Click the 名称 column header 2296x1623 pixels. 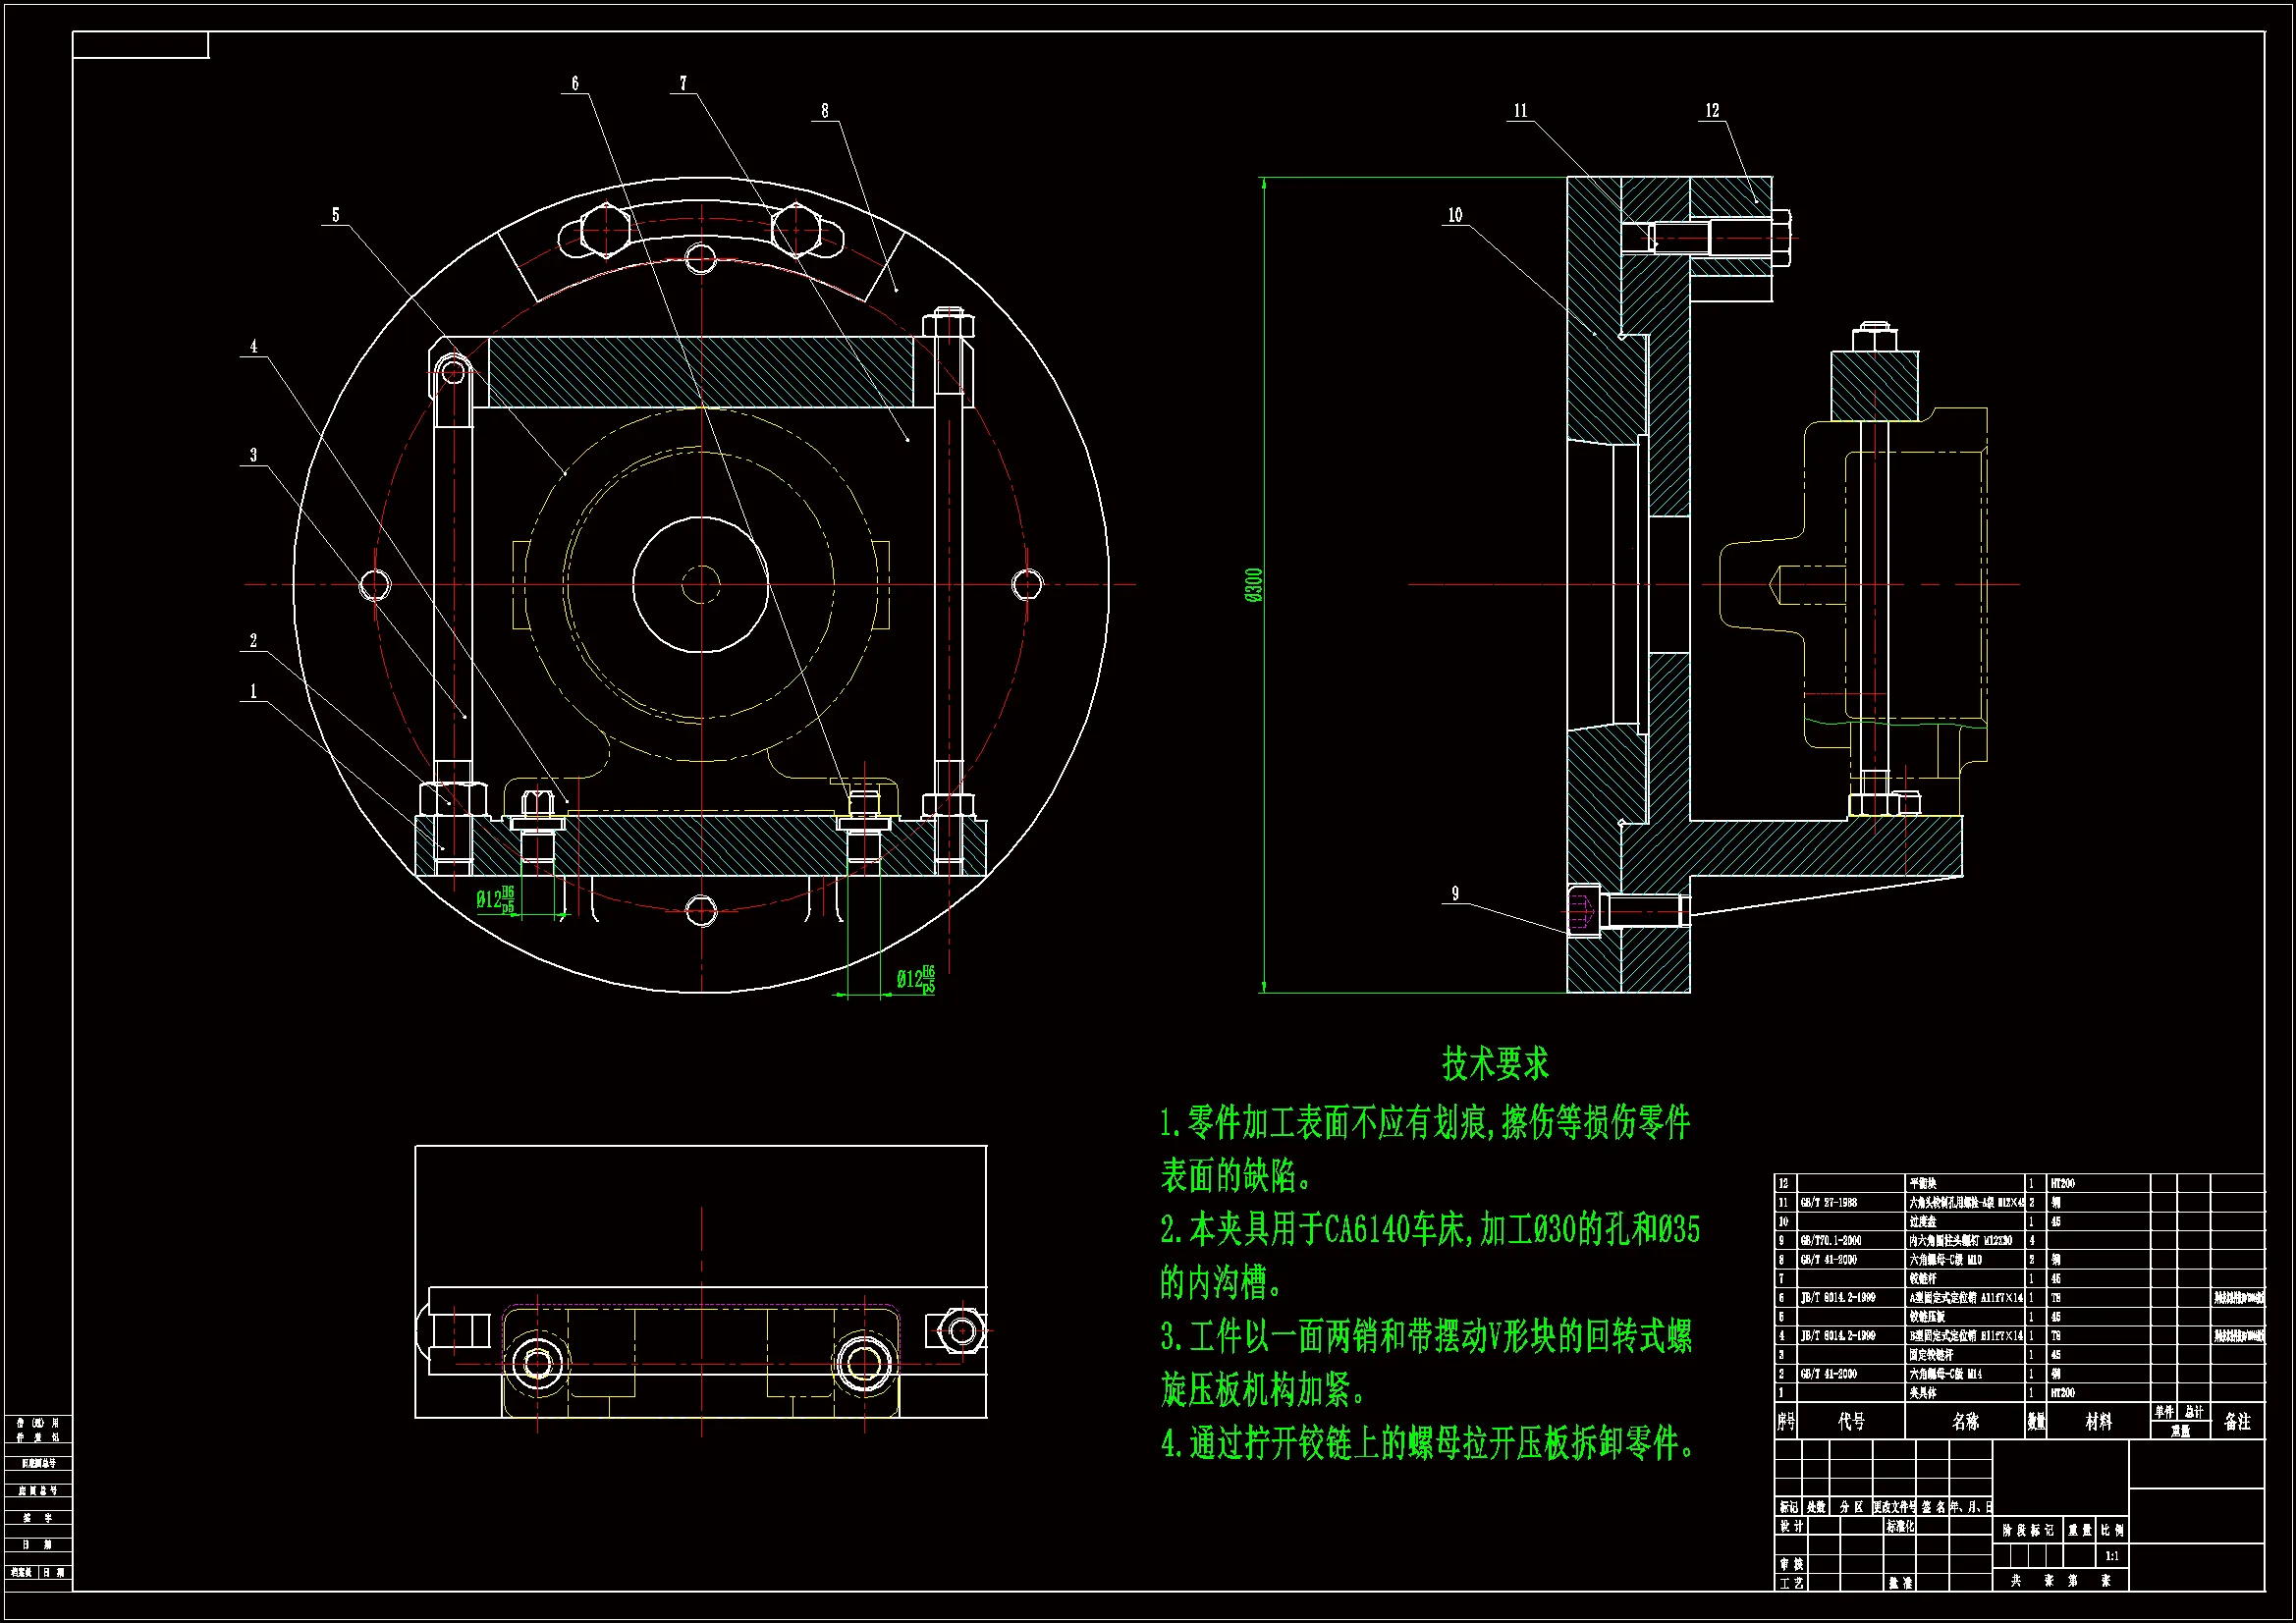[x=1964, y=1421]
